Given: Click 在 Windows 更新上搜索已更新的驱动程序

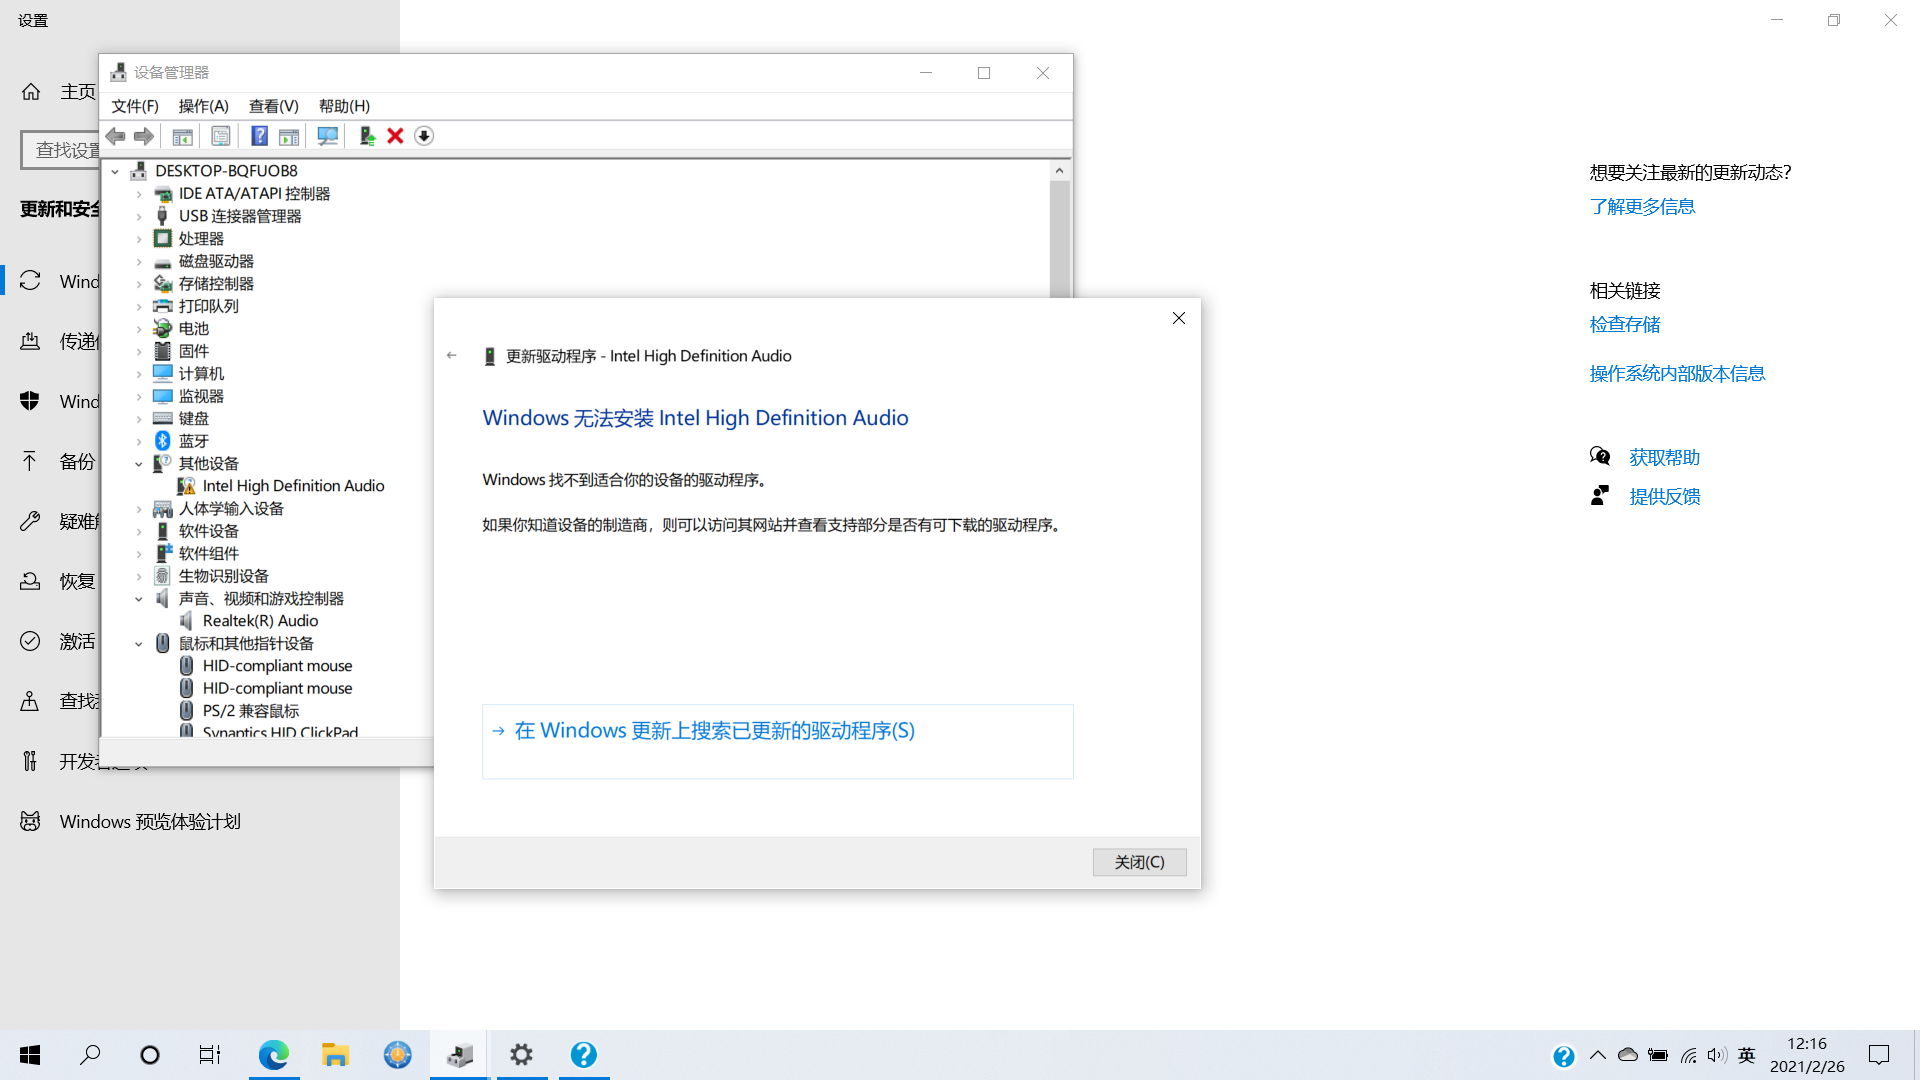Looking at the screenshot, I should [x=713, y=731].
